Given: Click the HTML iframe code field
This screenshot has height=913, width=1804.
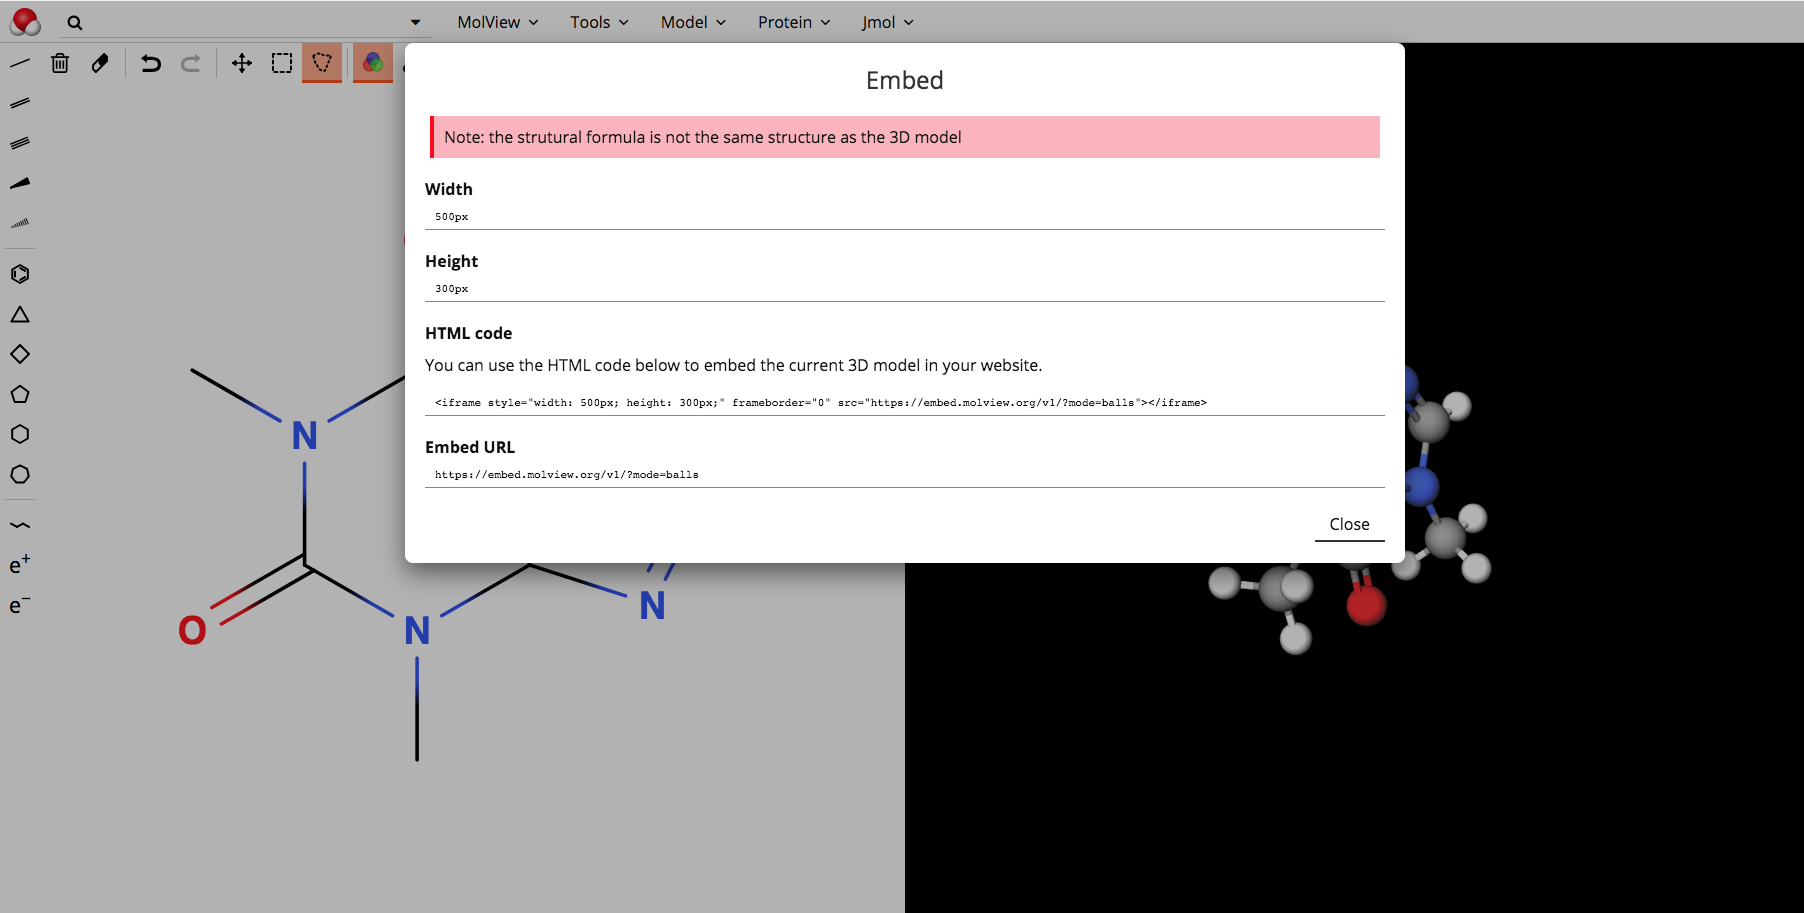Looking at the screenshot, I should [905, 403].
